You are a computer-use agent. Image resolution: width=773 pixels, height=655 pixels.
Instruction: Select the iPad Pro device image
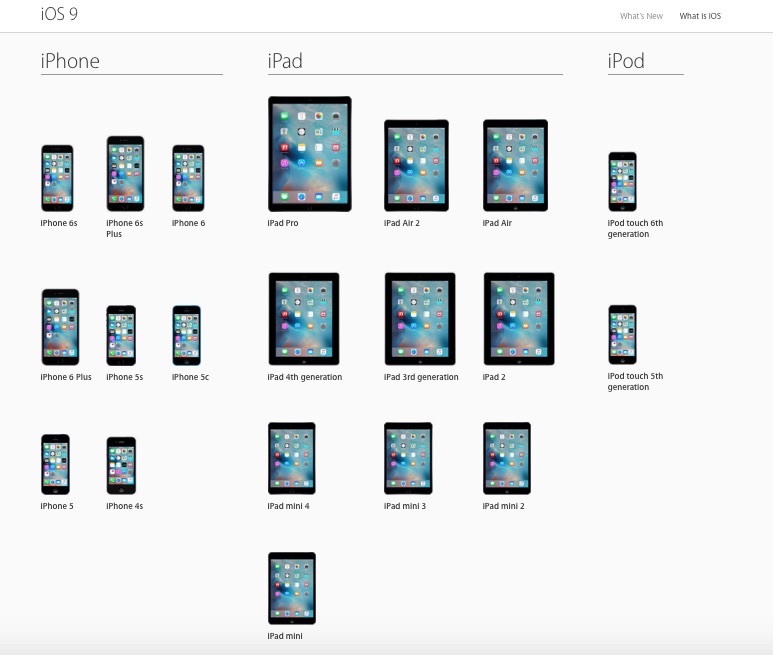point(310,154)
